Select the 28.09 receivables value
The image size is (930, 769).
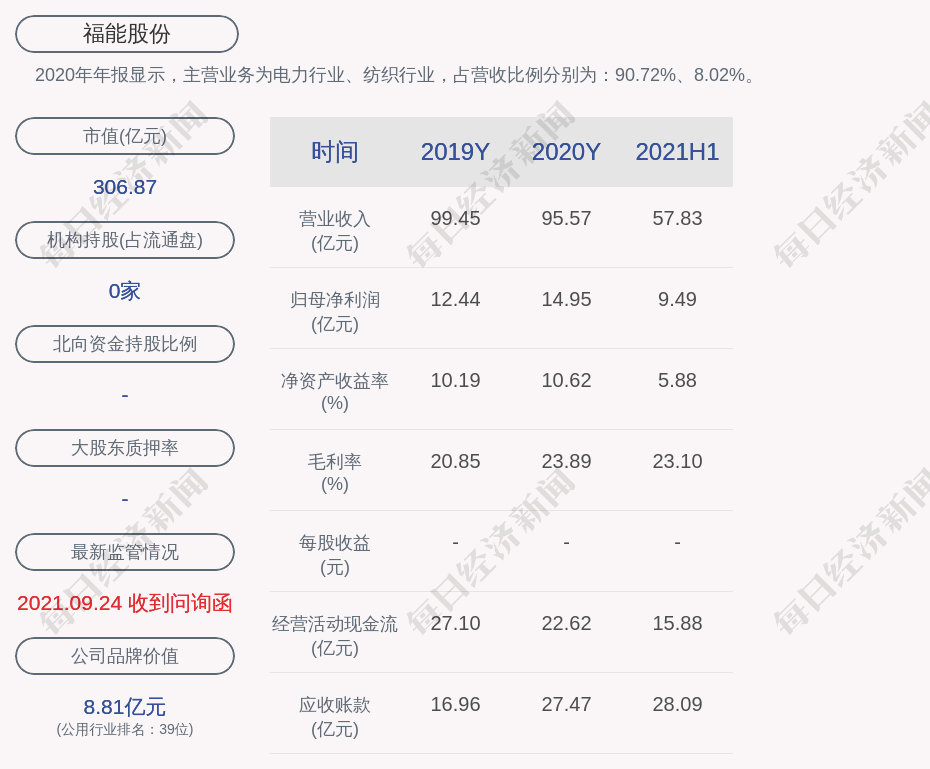[677, 704]
